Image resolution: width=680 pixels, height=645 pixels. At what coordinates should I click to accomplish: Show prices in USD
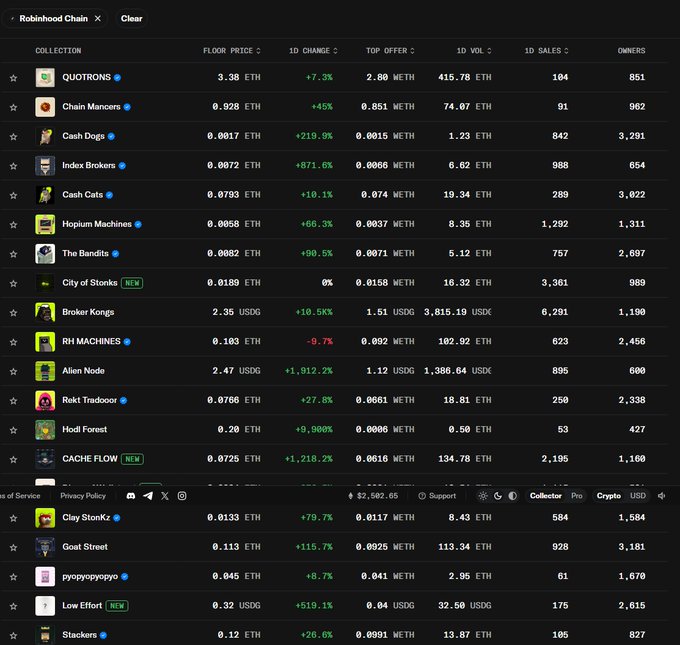[638, 496]
